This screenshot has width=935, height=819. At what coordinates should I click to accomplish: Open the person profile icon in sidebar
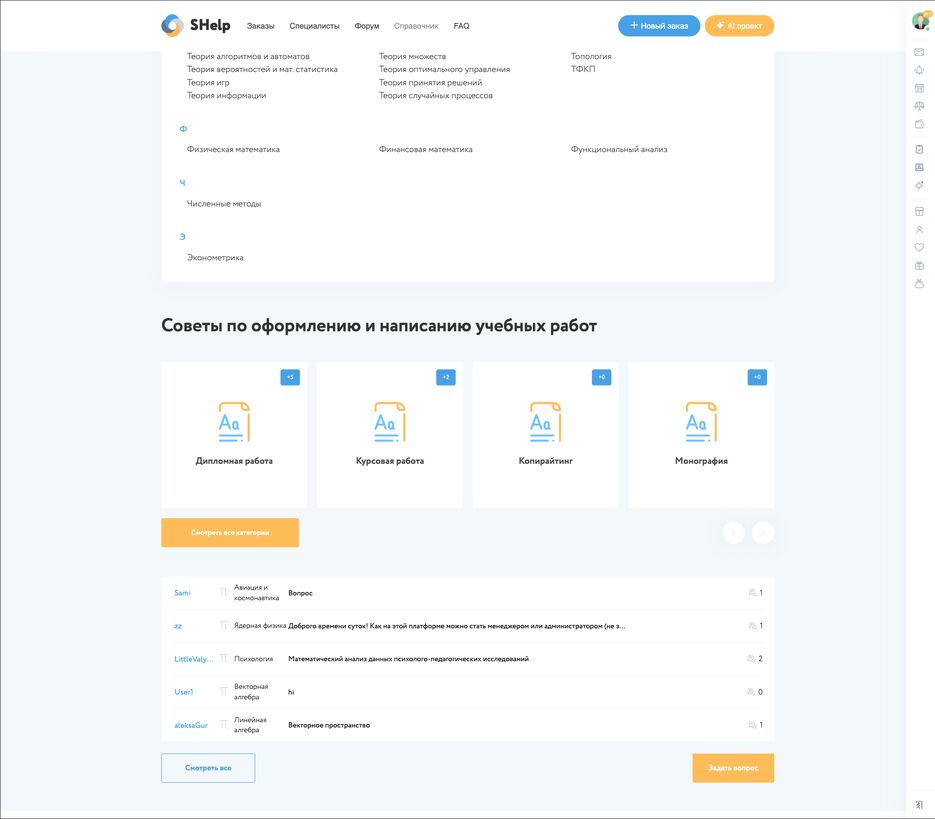(x=919, y=230)
